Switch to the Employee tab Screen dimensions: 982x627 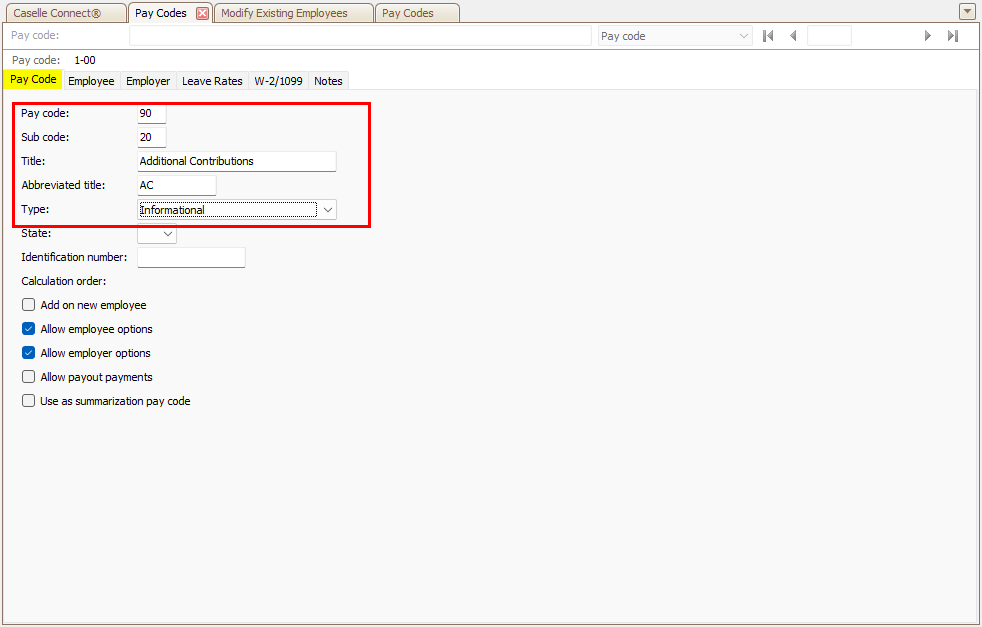tap(91, 81)
